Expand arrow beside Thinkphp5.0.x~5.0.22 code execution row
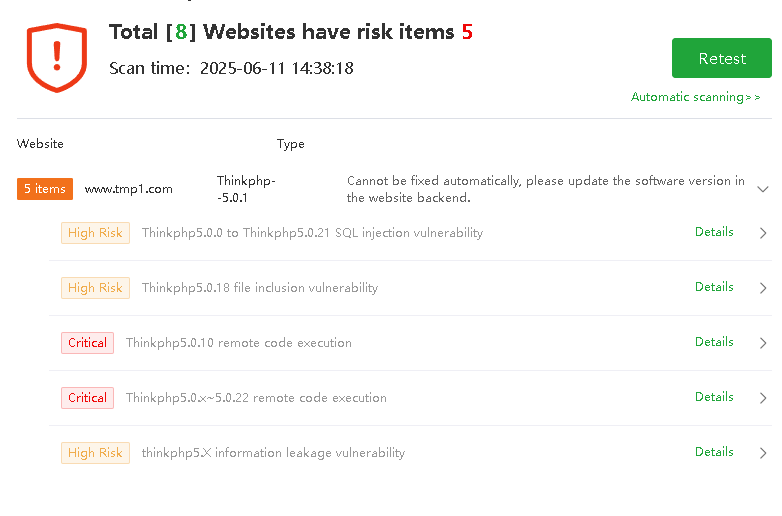This screenshot has width=782, height=516. point(763,398)
